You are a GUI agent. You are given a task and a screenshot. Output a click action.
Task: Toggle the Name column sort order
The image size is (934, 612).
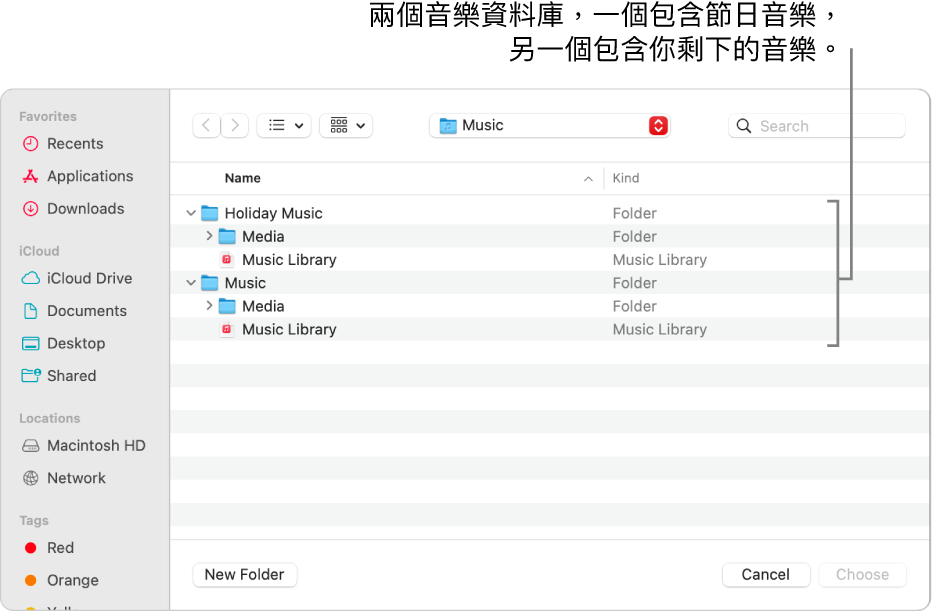pos(243,178)
